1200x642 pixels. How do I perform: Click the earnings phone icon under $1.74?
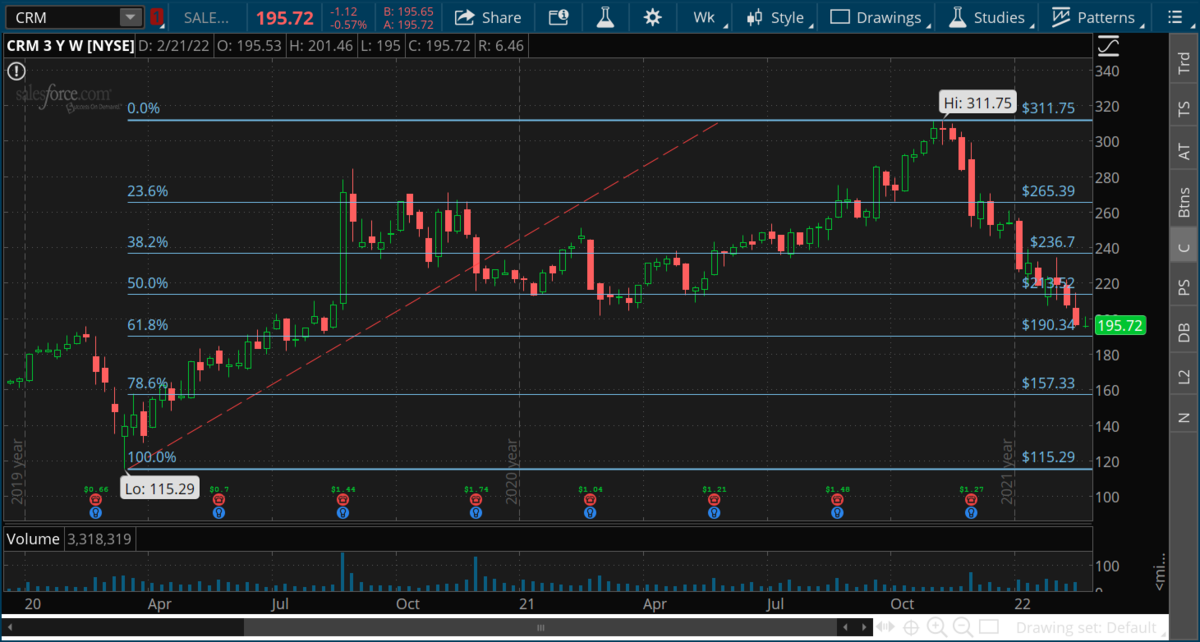pos(475,500)
